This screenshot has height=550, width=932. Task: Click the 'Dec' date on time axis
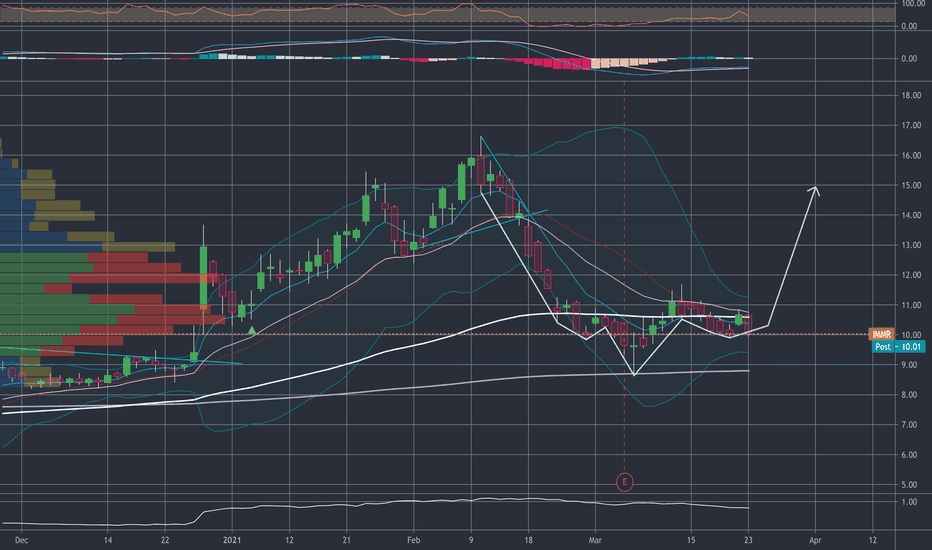point(21,540)
